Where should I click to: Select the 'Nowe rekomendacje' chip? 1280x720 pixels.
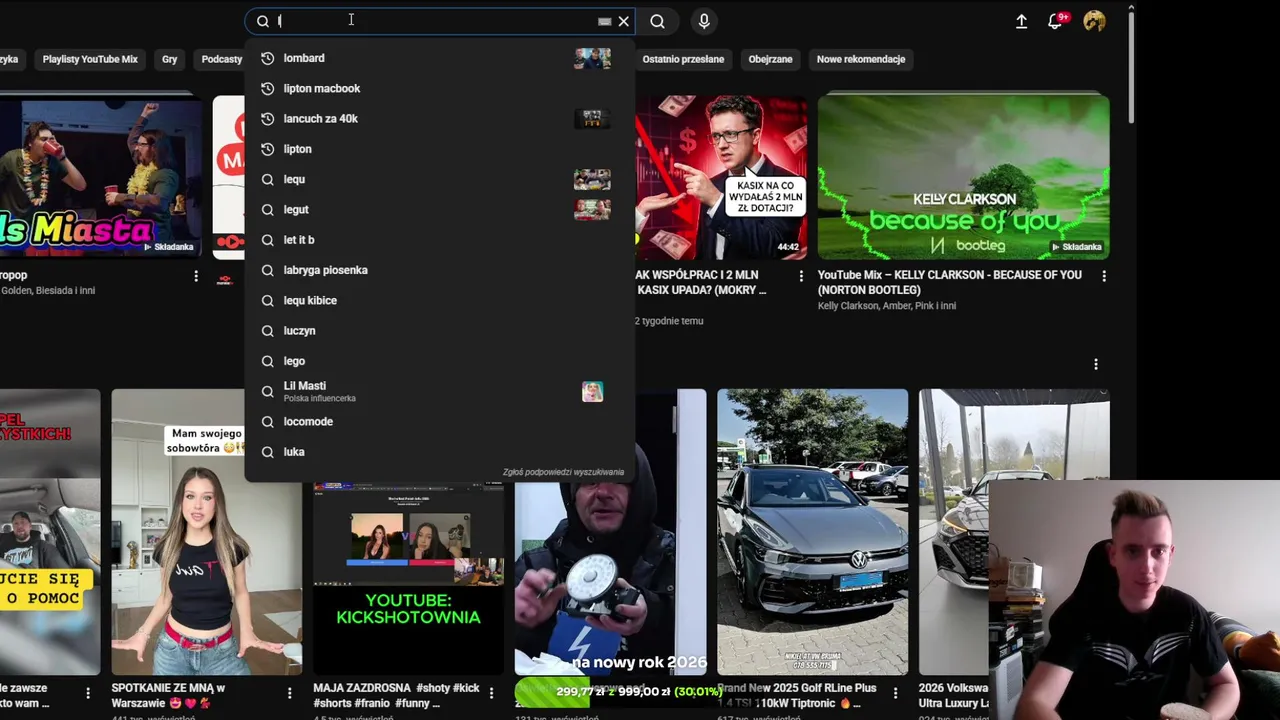point(861,59)
